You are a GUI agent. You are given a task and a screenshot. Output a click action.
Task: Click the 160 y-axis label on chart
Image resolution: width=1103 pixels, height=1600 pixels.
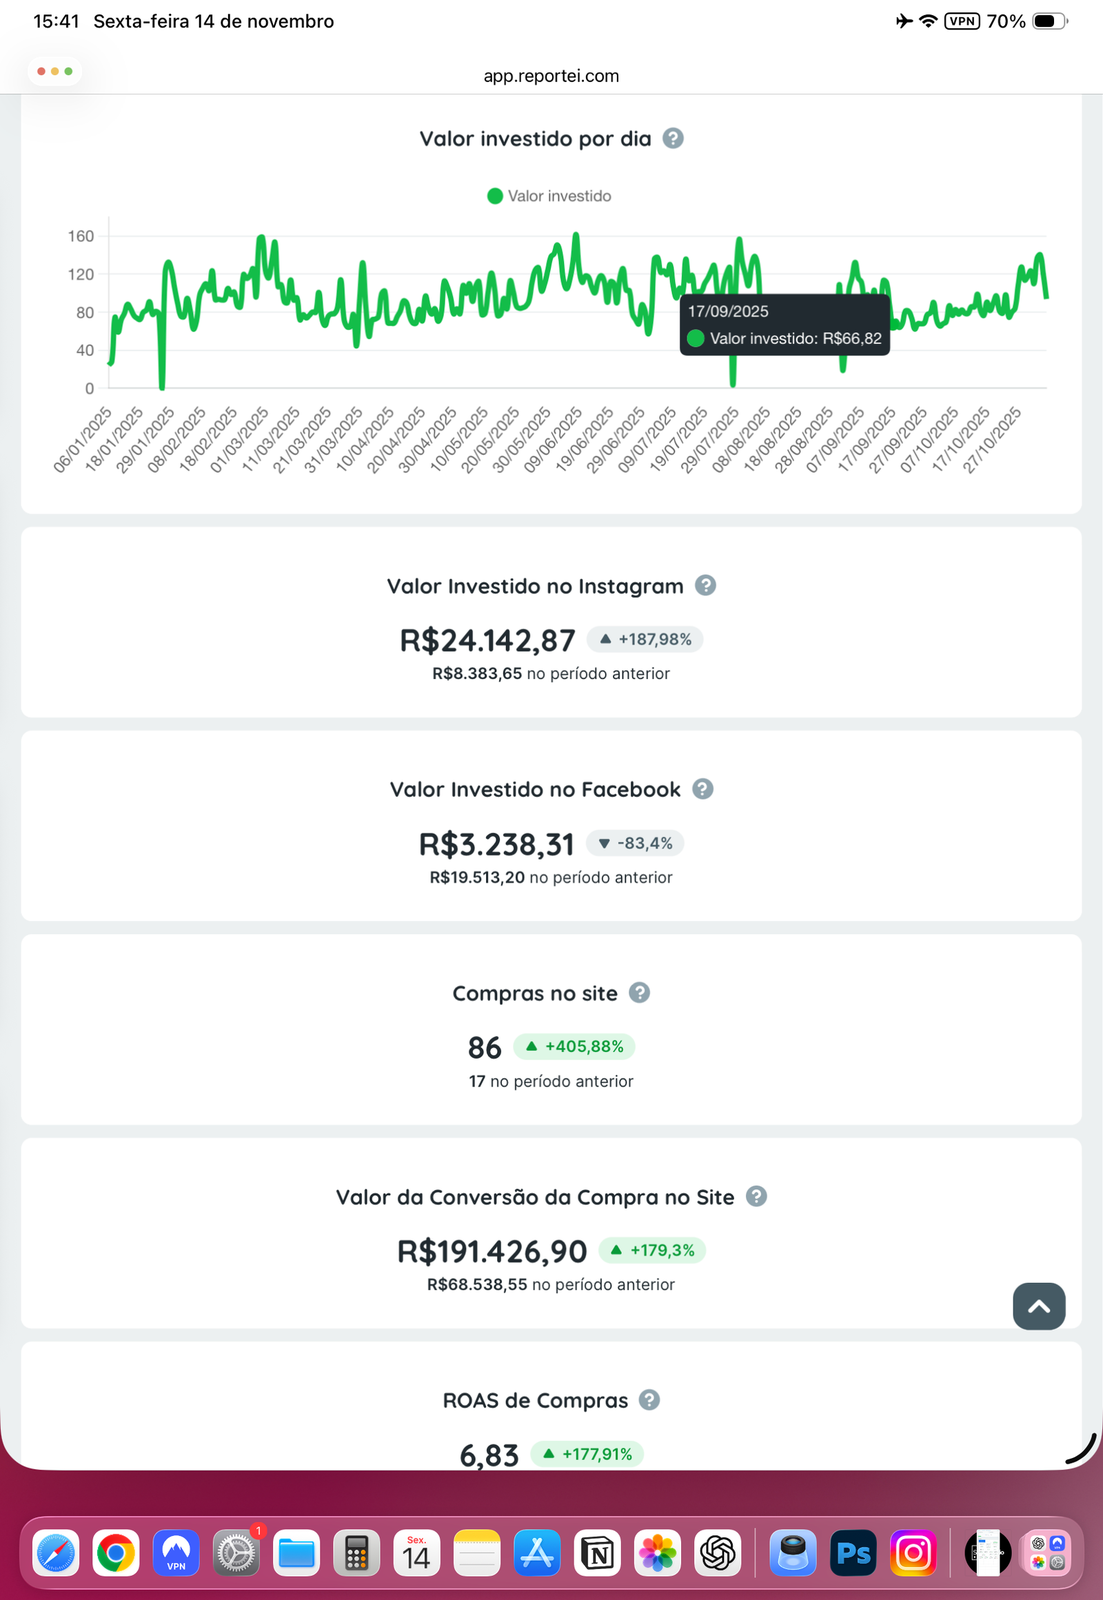81,236
